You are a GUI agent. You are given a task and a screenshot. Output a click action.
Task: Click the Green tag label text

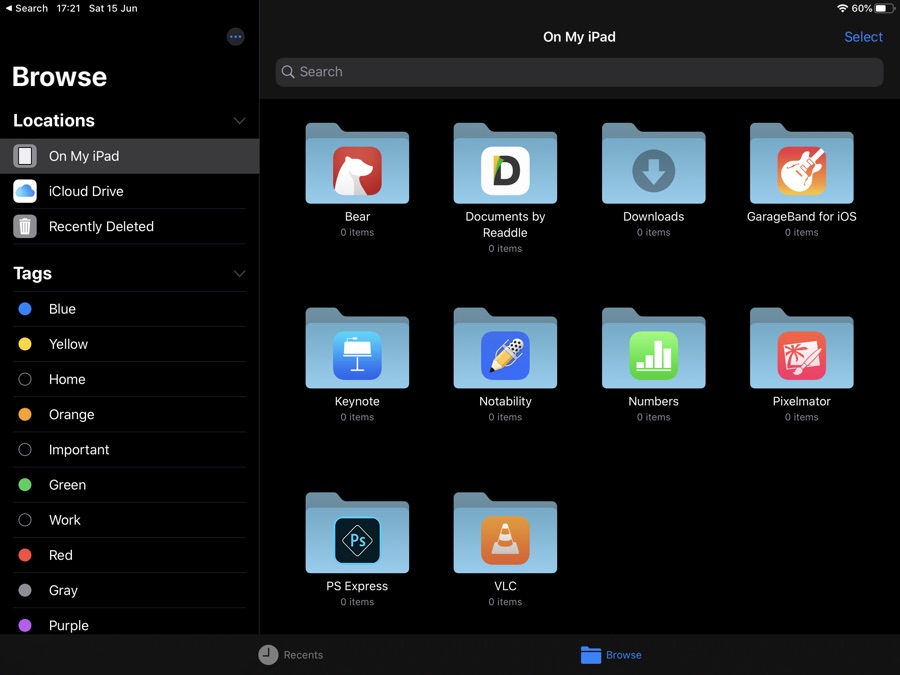click(67, 484)
